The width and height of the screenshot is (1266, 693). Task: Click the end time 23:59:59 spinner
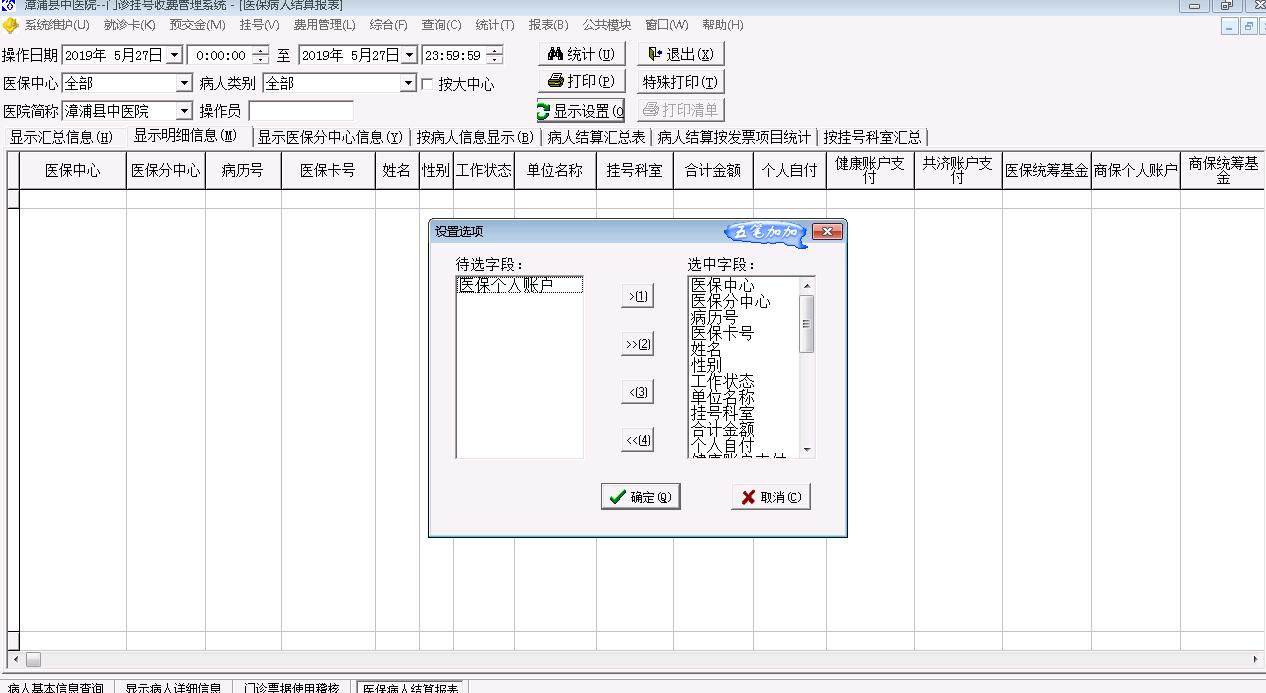pyautogui.click(x=493, y=55)
